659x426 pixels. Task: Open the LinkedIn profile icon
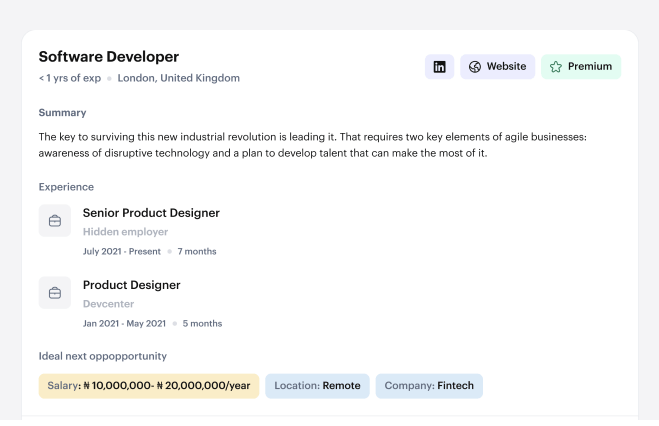point(439,67)
